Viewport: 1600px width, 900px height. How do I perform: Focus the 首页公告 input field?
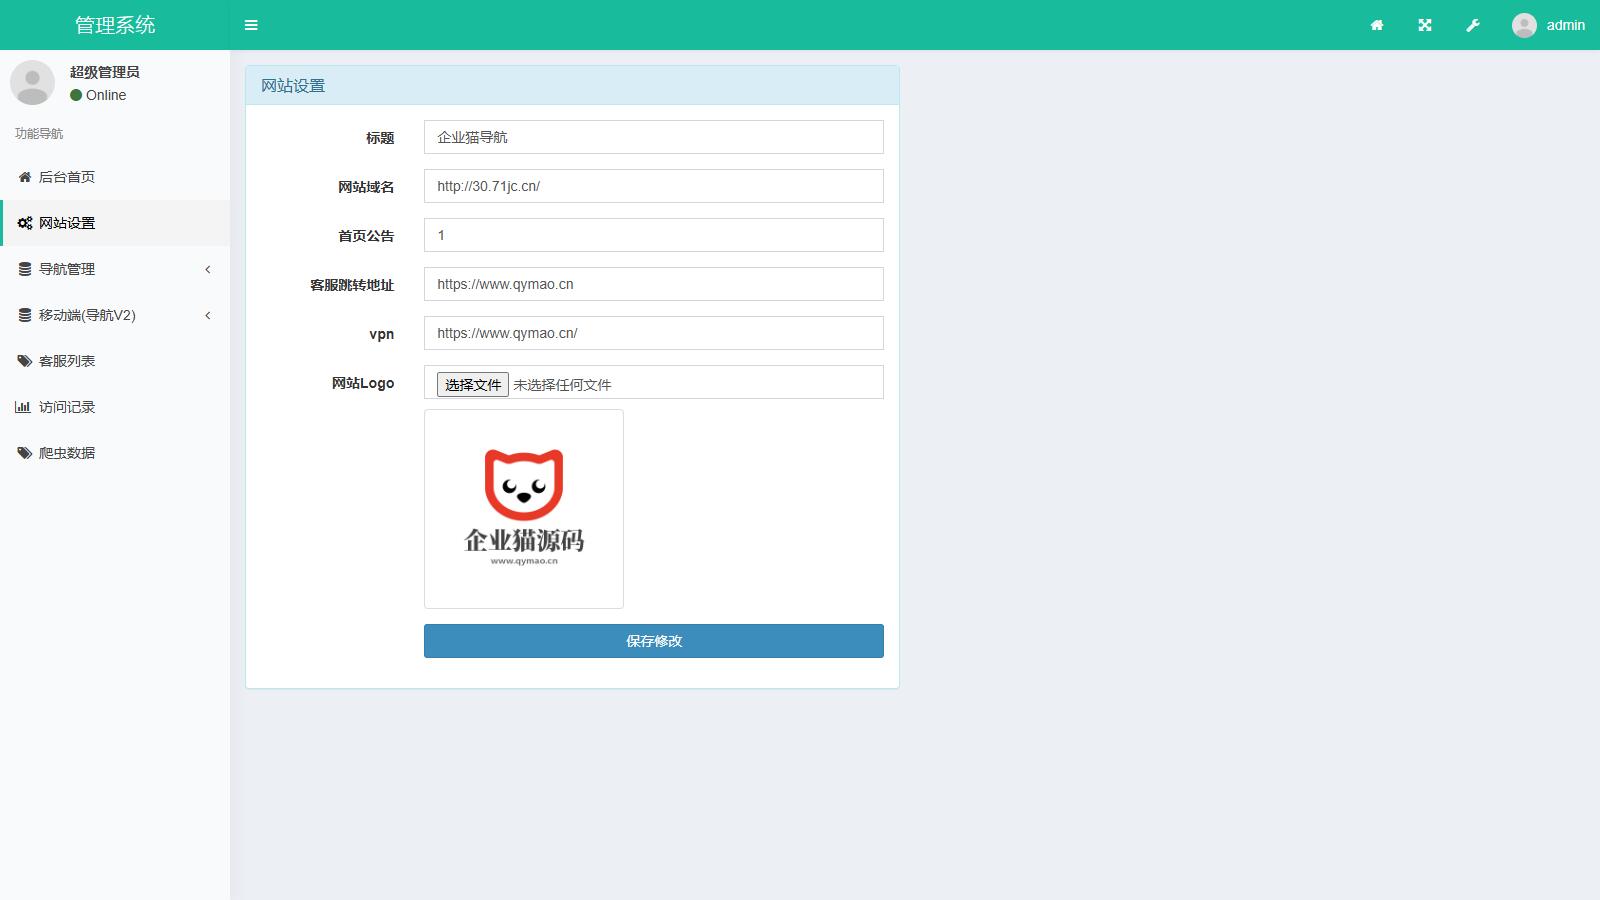(x=654, y=235)
